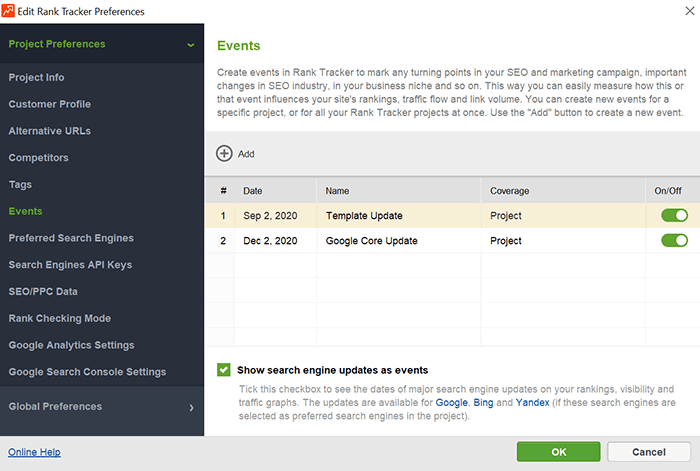
Task: Expand the Global Preferences section arrow
Action: (192, 408)
